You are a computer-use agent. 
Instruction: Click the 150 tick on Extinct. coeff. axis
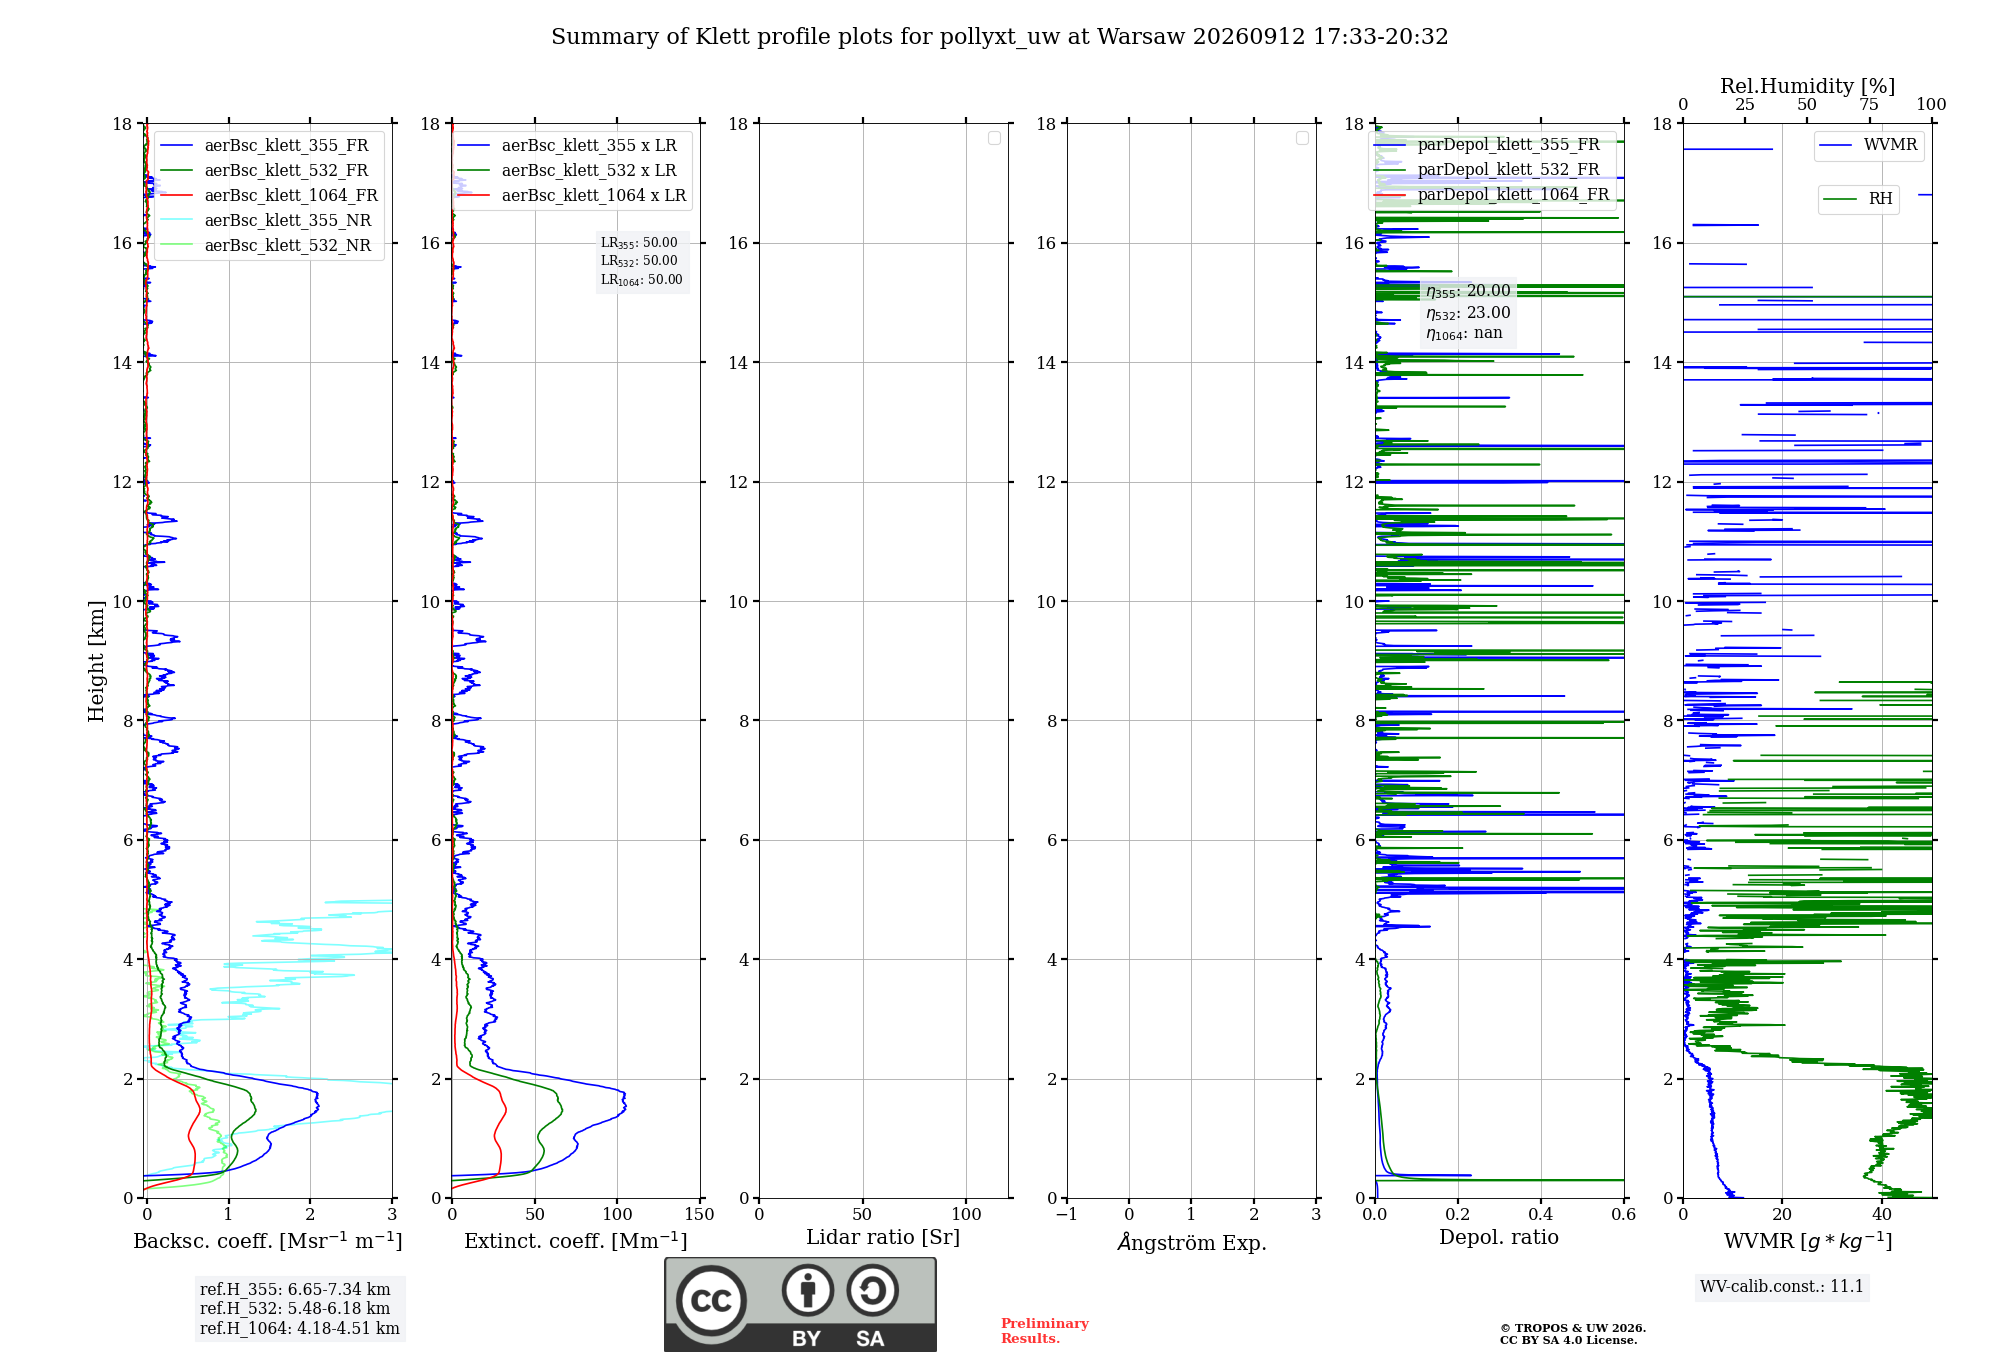[x=700, y=1214]
